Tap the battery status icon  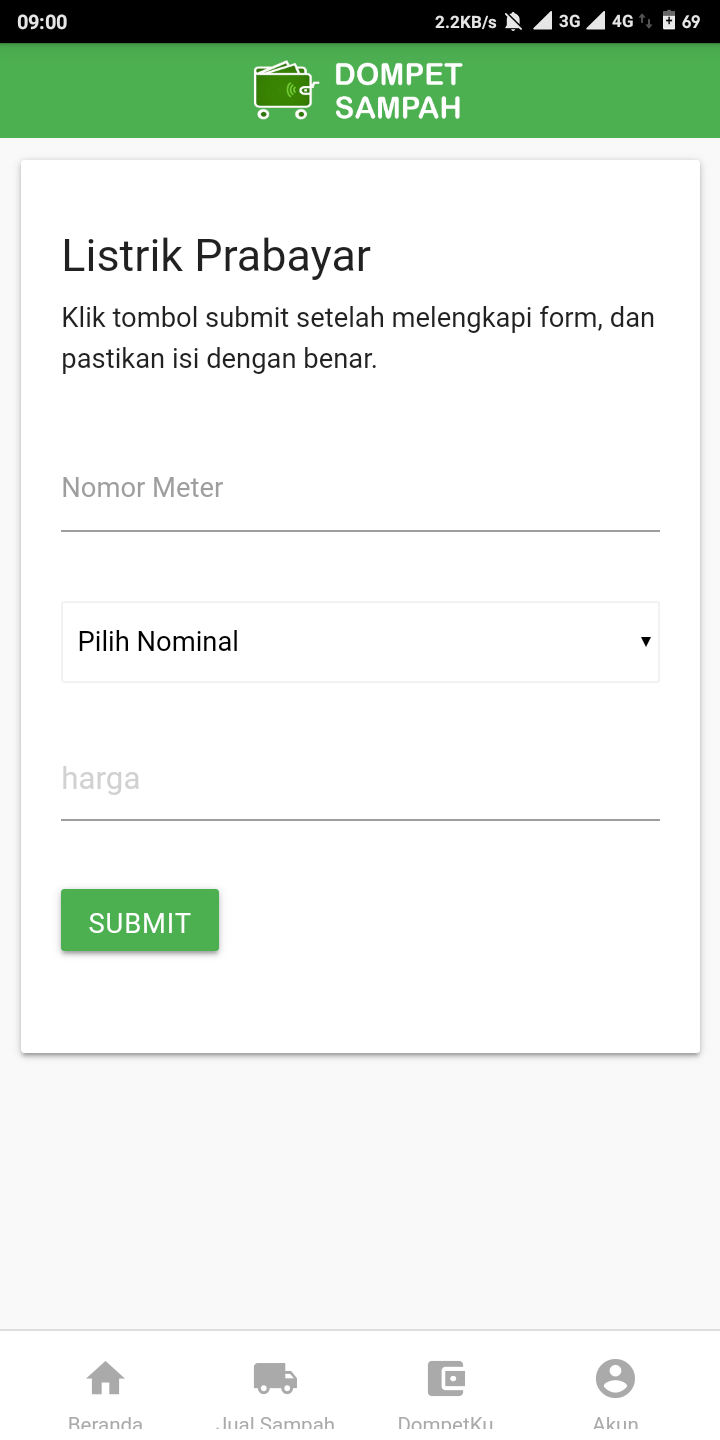click(x=669, y=21)
